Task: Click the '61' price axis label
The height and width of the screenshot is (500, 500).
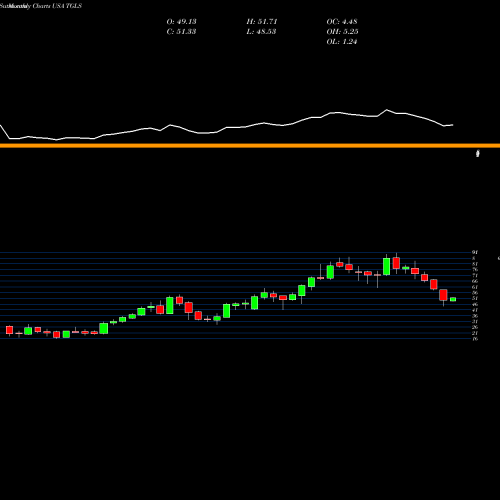Action: [475, 287]
